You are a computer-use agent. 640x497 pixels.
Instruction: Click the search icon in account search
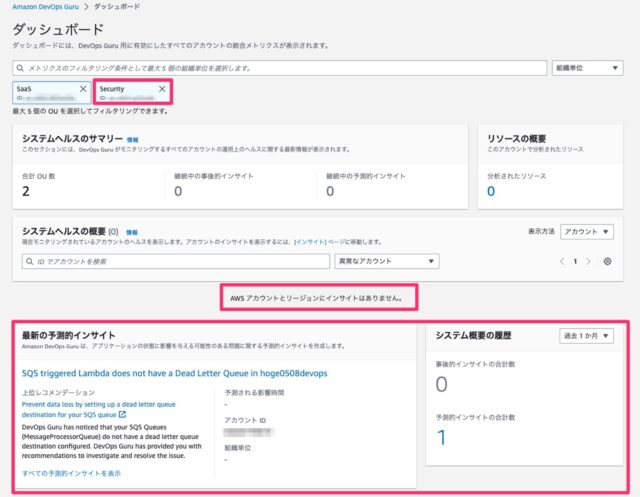click(x=29, y=261)
